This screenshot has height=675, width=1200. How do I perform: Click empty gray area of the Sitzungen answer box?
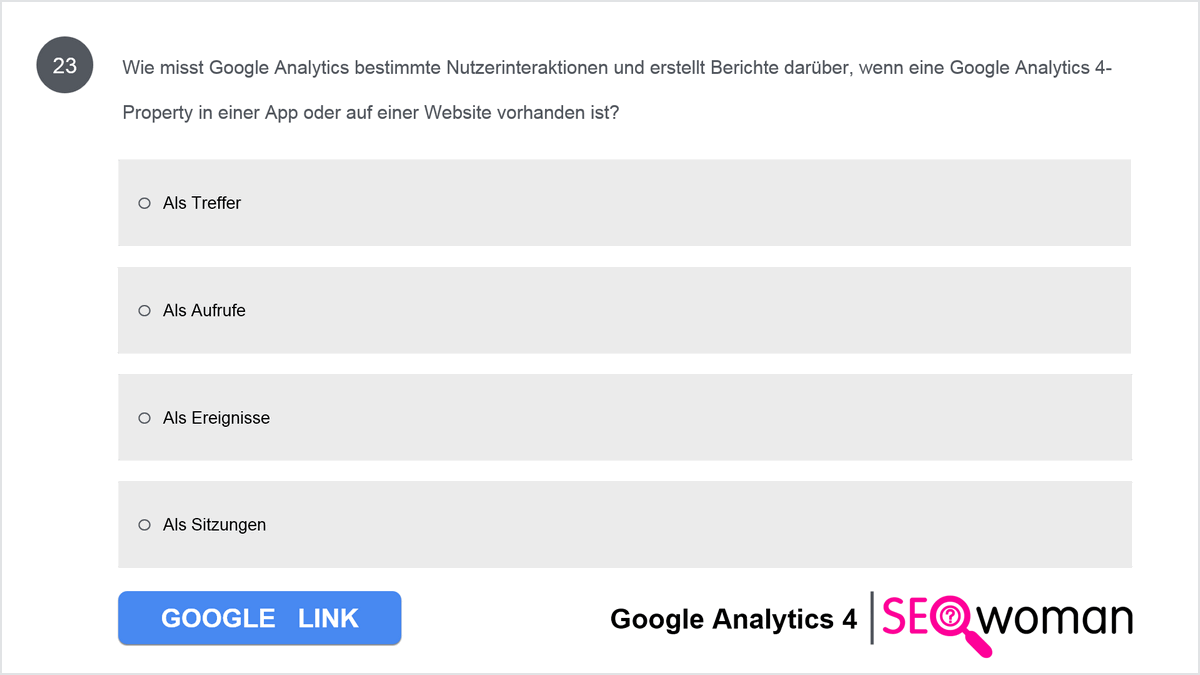[x=700, y=525]
